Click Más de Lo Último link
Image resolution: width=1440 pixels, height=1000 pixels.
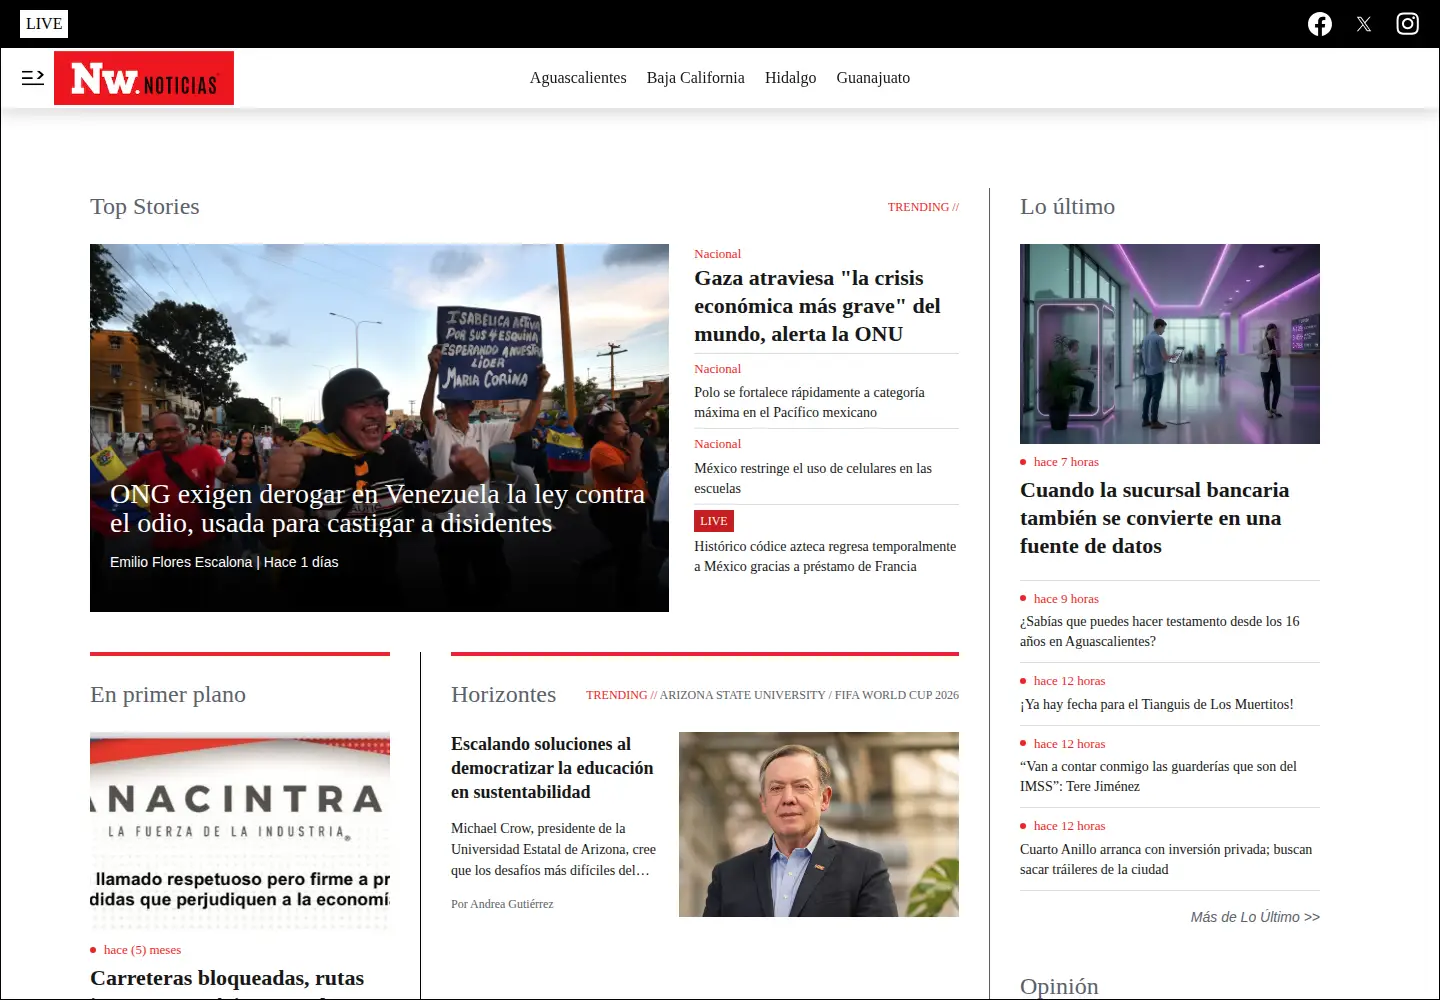[x=1255, y=917]
